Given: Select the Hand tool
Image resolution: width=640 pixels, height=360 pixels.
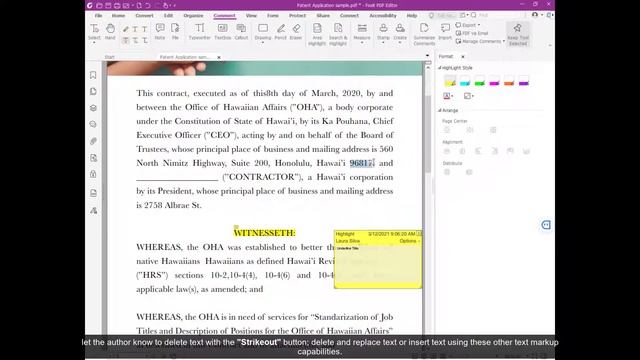Looking at the screenshot, I should [110, 32].
